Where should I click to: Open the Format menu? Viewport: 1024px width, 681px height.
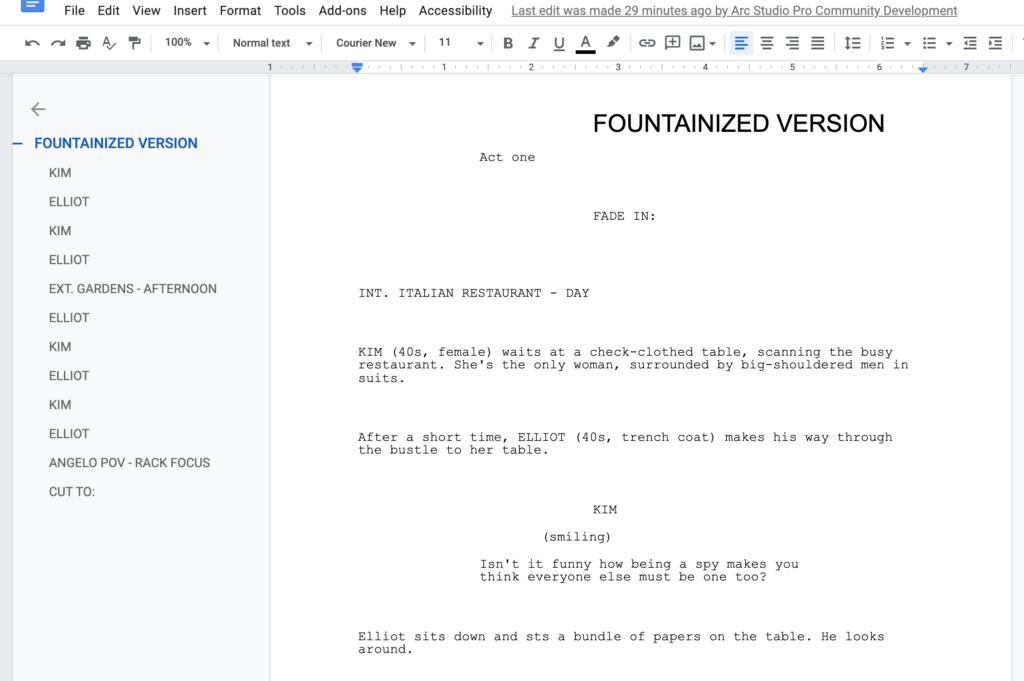[x=240, y=11]
